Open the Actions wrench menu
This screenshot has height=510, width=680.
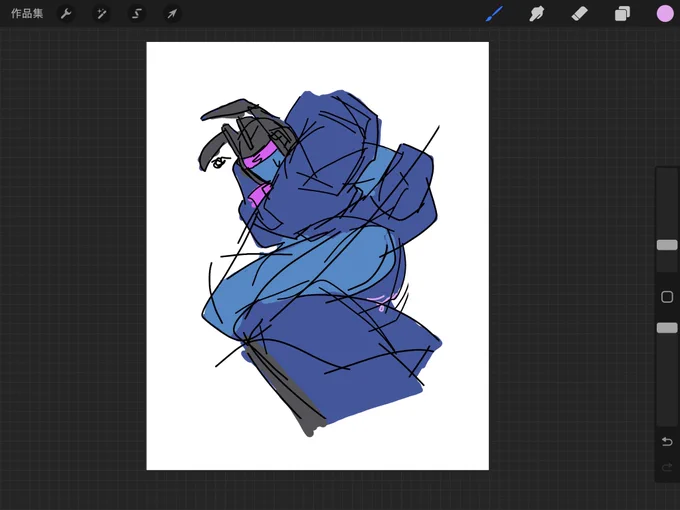click(66, 14)
